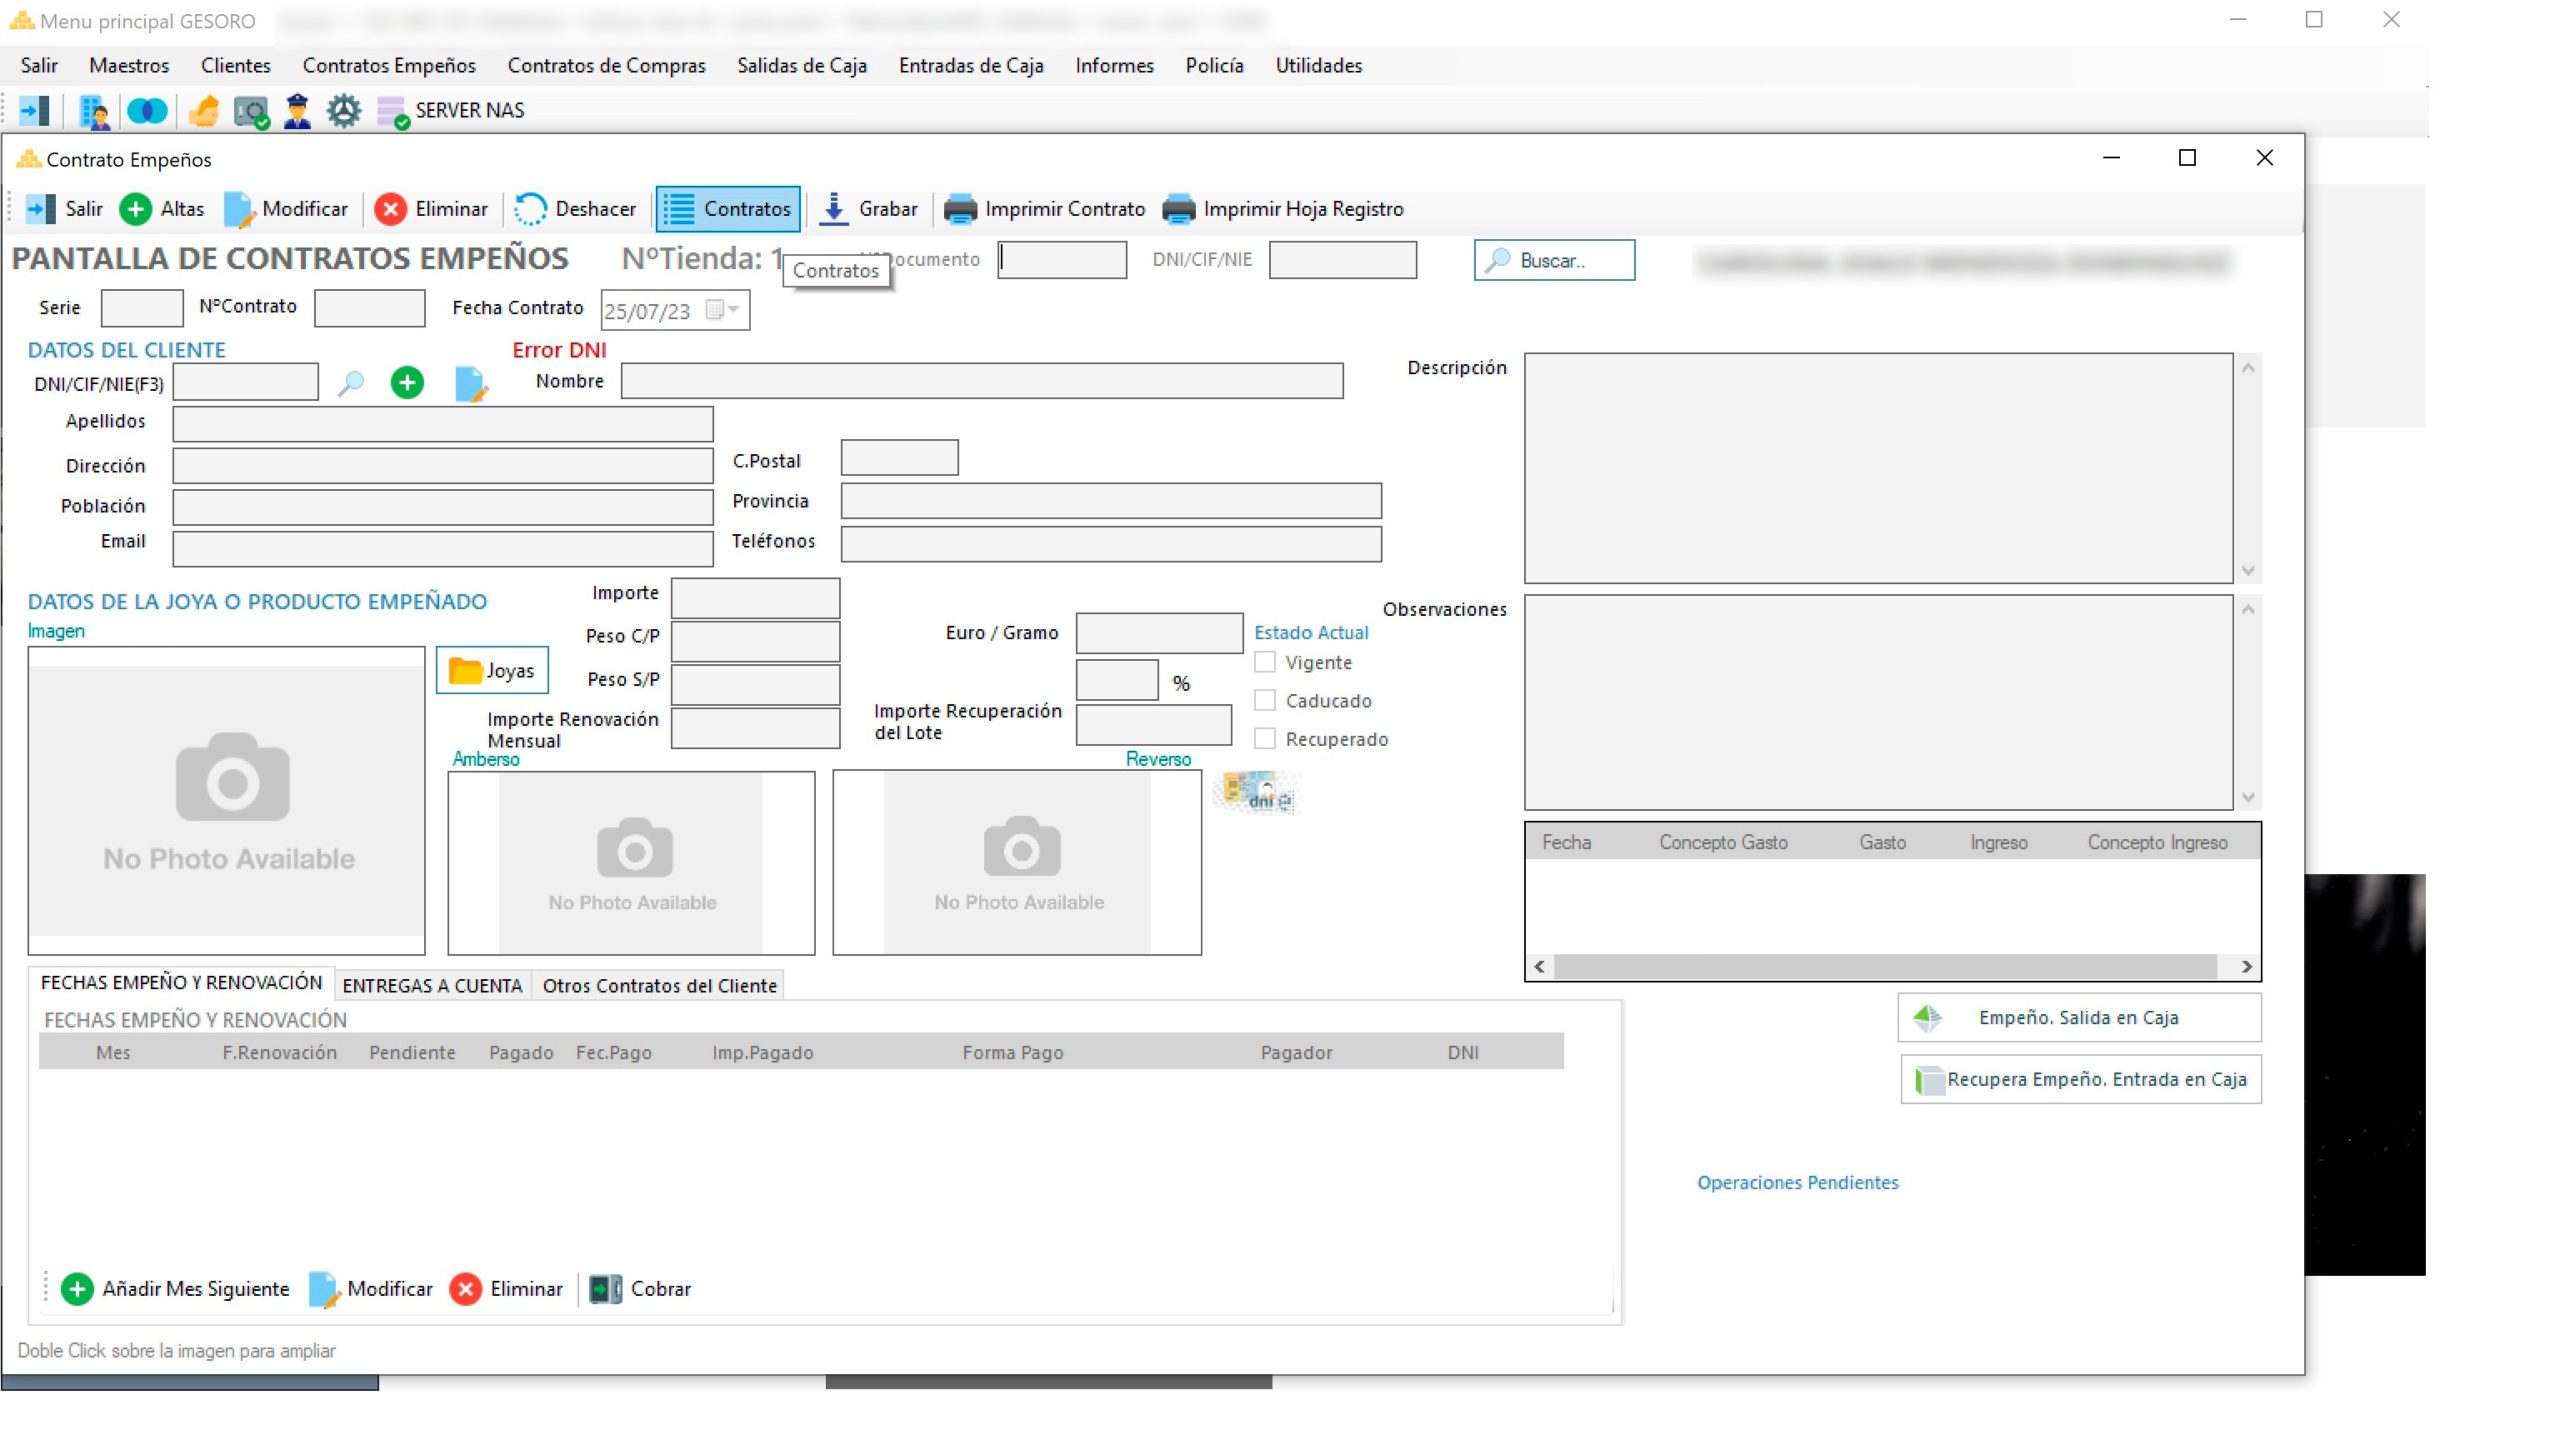The width and height of the screenshot is (2560, 1440).
Task: Open the Salidas de Caja menu
Action: tap(802, 66)
